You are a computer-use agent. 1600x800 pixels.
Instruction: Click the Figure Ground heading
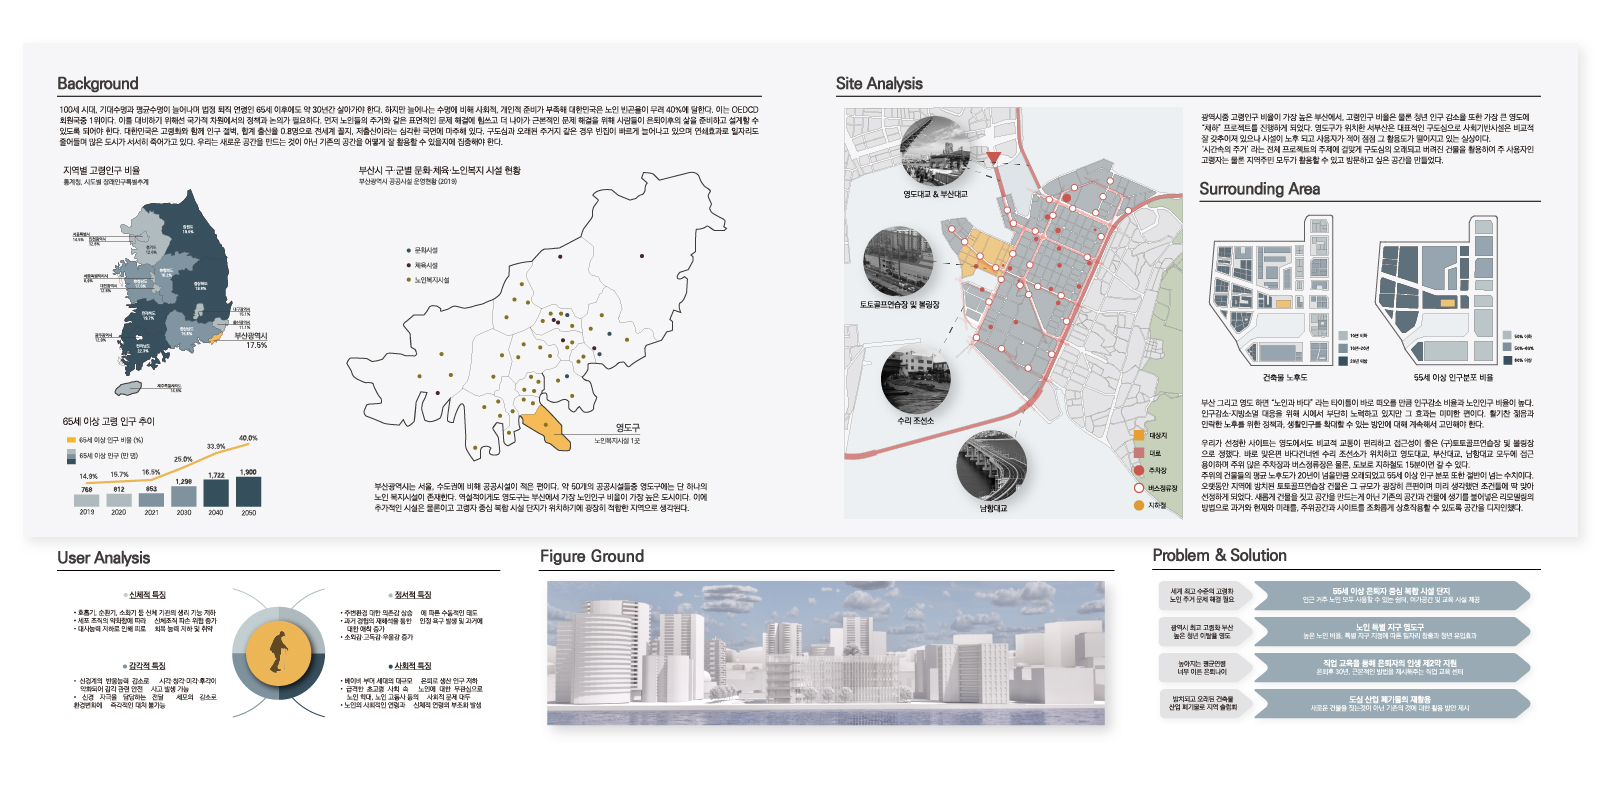[592, 556]
